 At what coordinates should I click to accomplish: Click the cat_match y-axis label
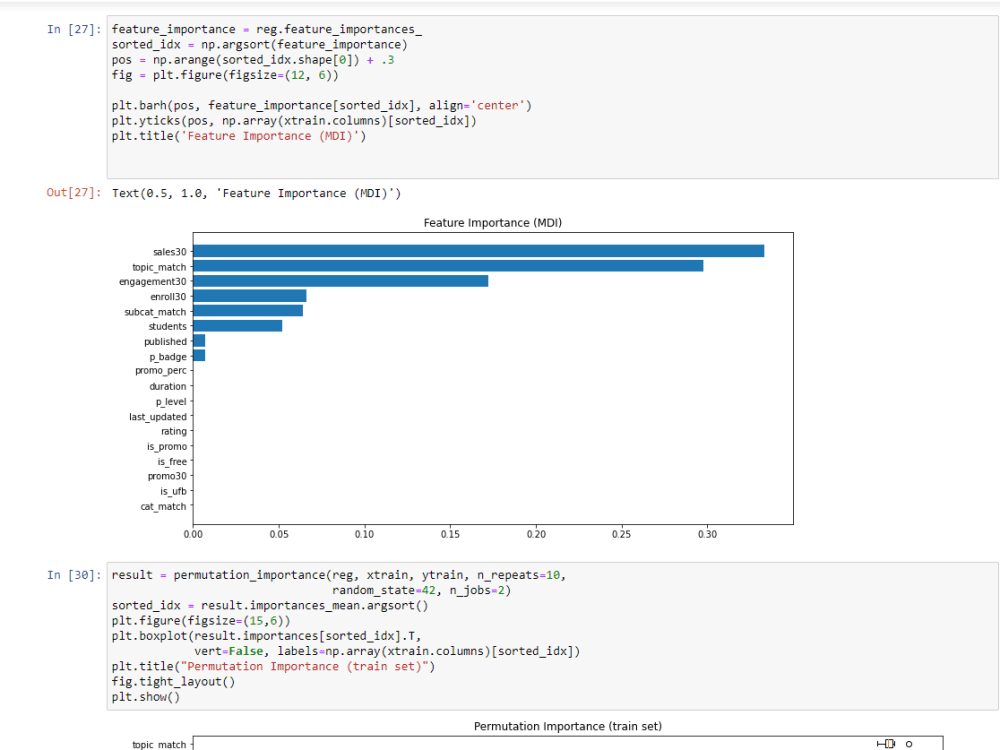pos(163,507)
